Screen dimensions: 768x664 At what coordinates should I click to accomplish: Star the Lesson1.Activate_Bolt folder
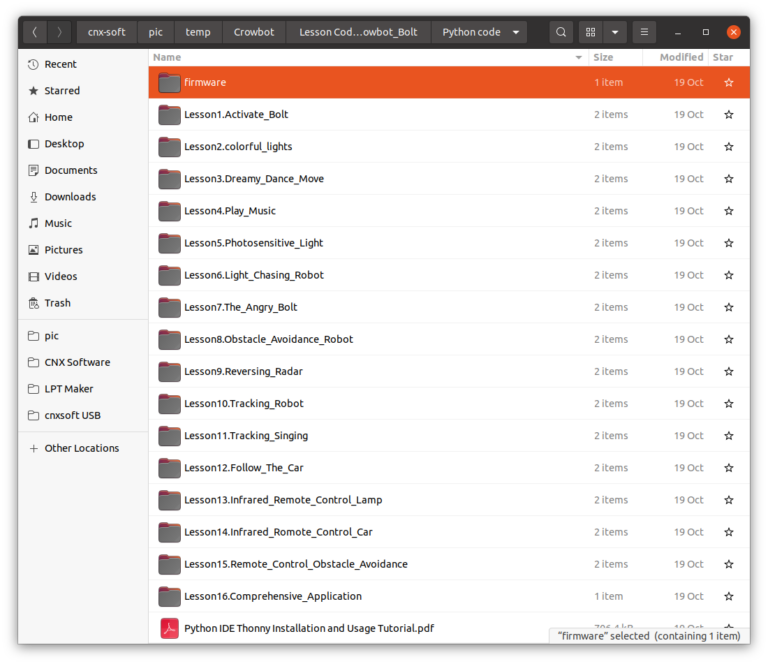(728, 115)
